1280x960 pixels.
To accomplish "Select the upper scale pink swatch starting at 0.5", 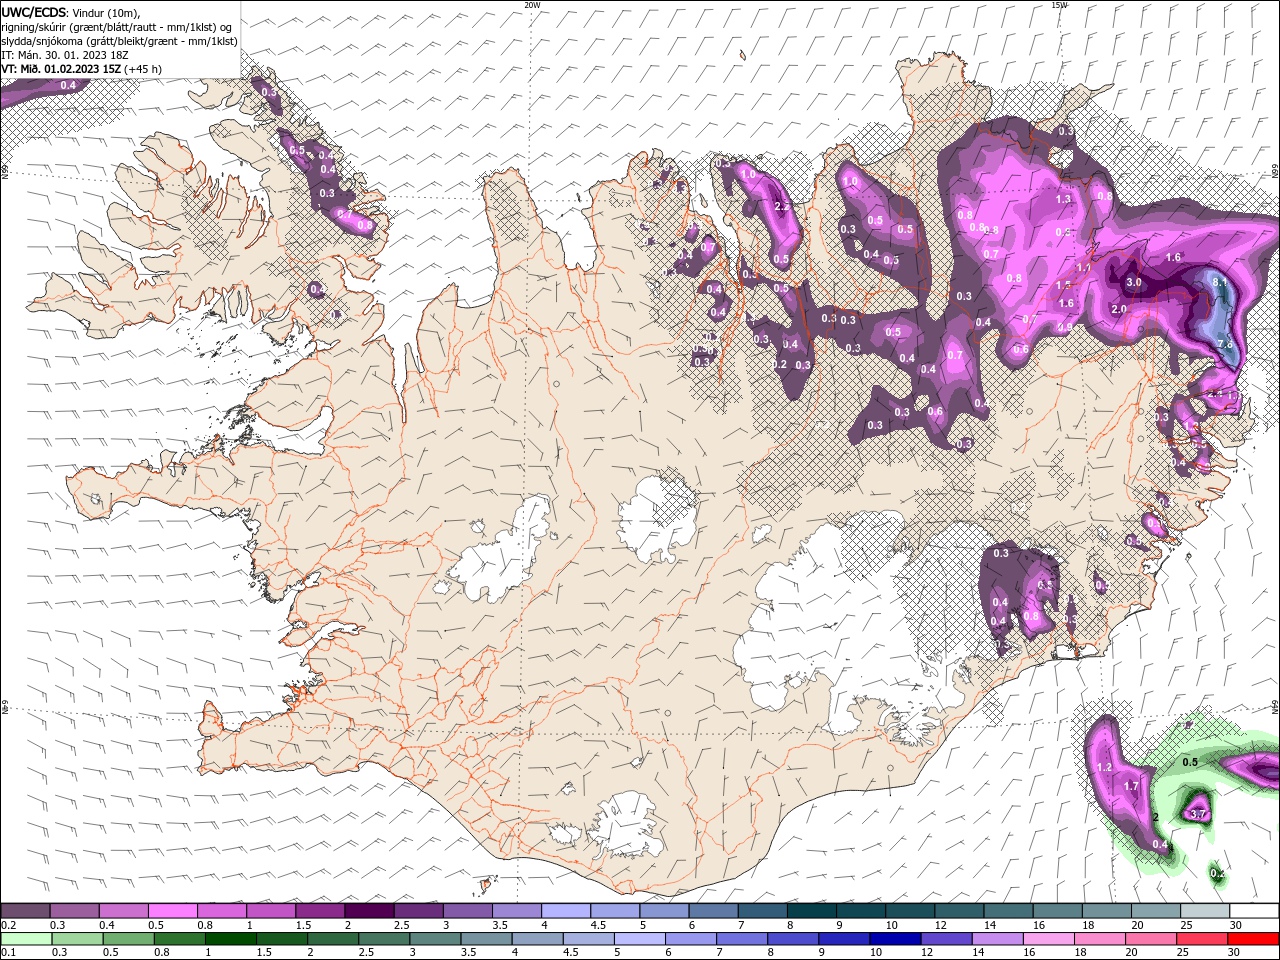I will point(172,911).
